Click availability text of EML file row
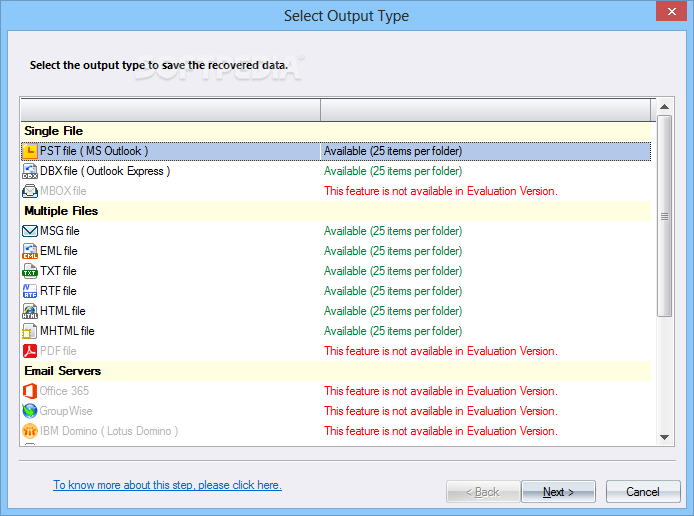694x516 pixels. [393, 251]
